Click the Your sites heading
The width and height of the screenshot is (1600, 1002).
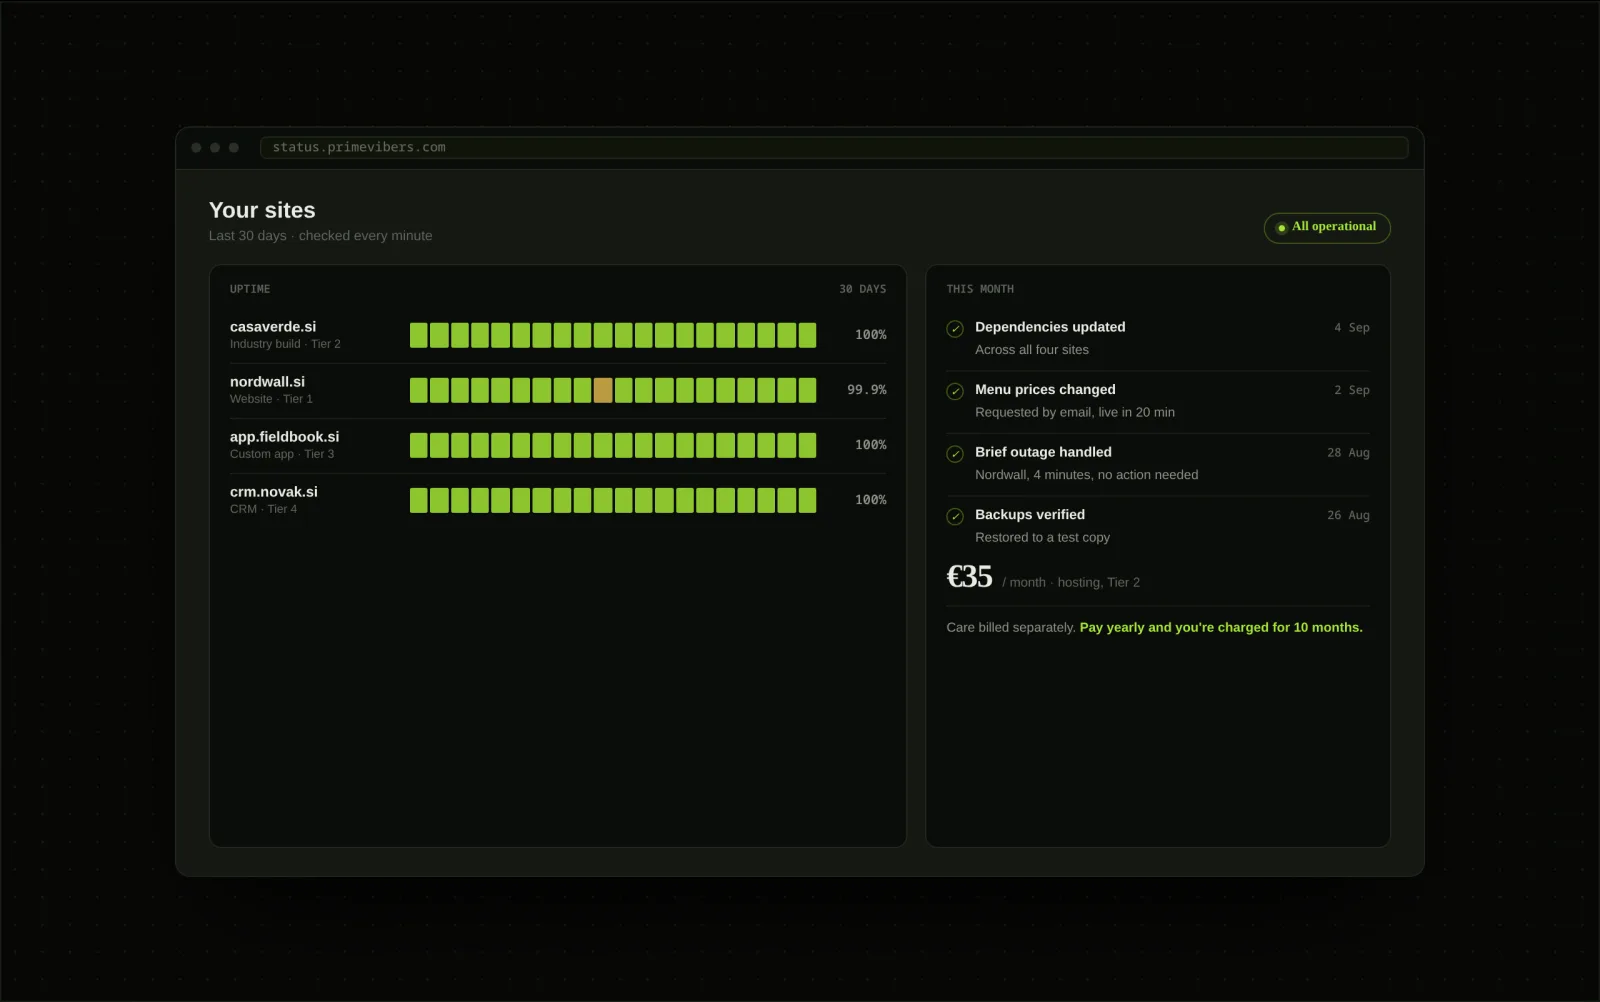[262, 210]
